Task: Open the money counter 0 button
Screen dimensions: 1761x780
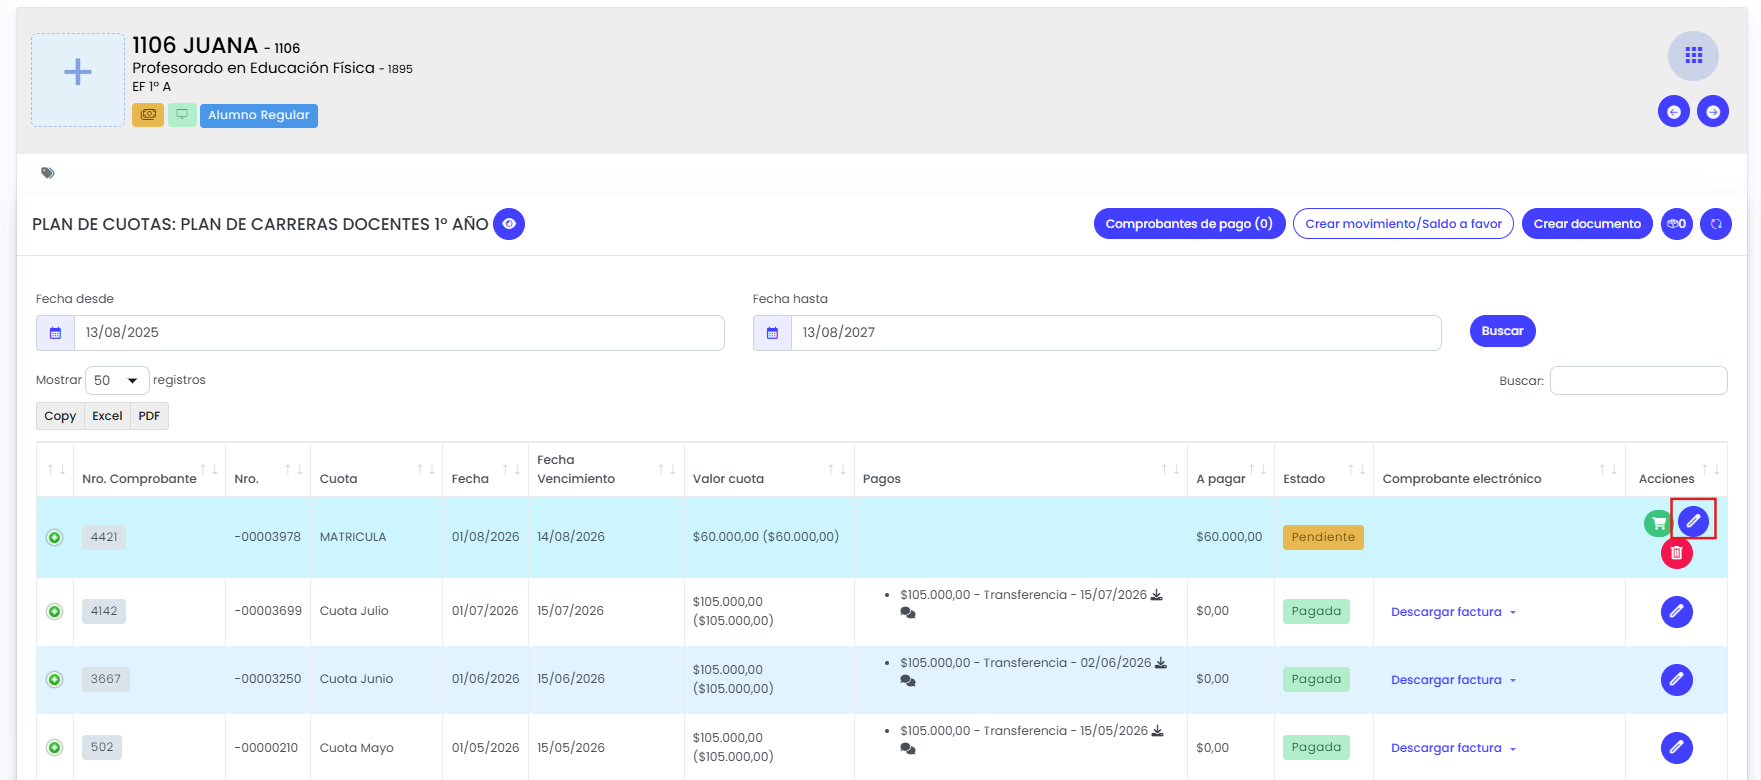Action: pyautogui.click(x=1677, y=224)
